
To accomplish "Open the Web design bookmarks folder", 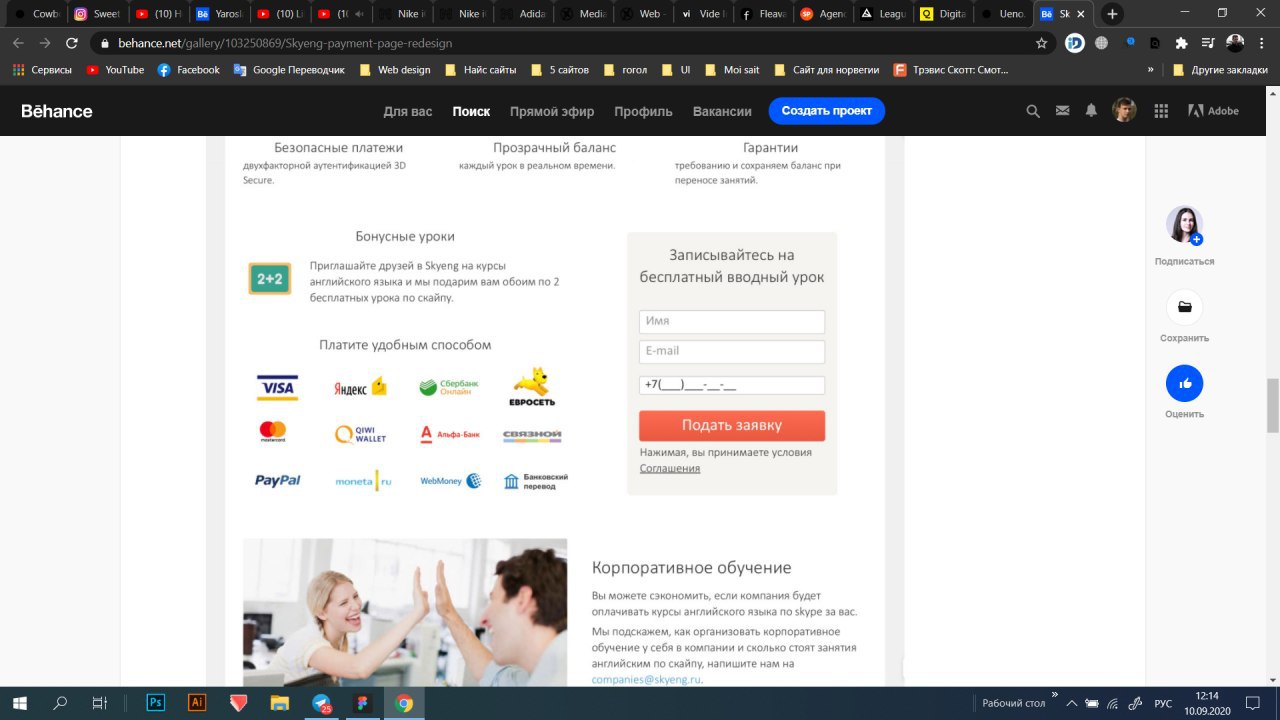I will 394,70.
